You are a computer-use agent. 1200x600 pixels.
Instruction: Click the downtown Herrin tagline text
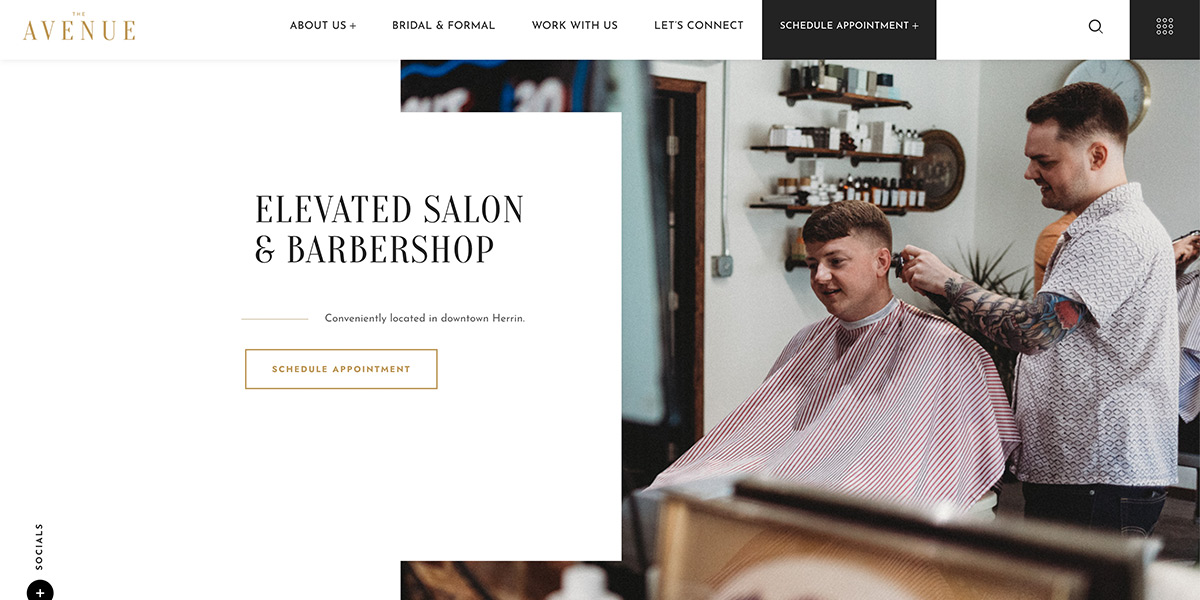425,319
